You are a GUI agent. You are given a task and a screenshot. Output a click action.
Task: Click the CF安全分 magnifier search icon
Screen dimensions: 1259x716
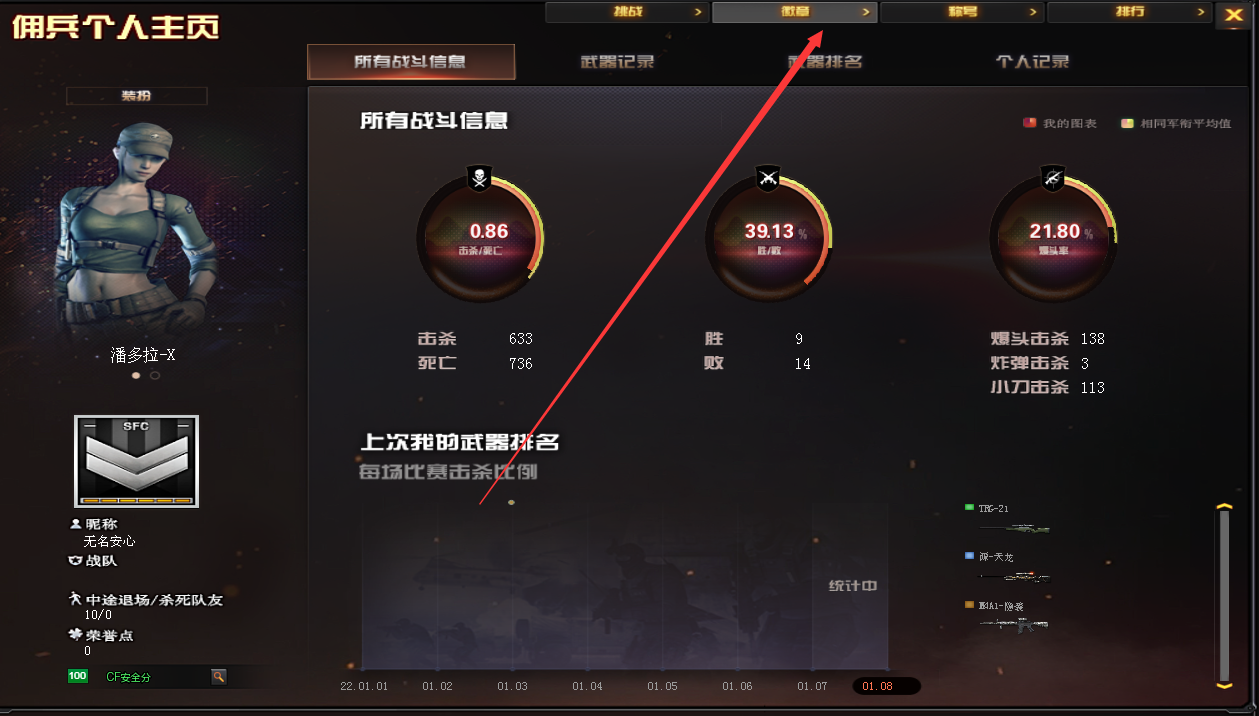[x=218, y=677]
